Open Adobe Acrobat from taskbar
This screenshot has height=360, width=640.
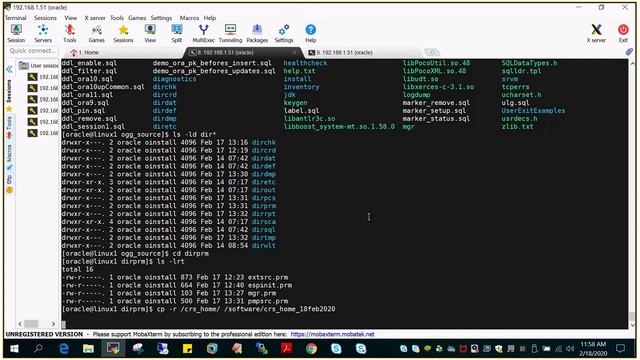click(287, 349)
